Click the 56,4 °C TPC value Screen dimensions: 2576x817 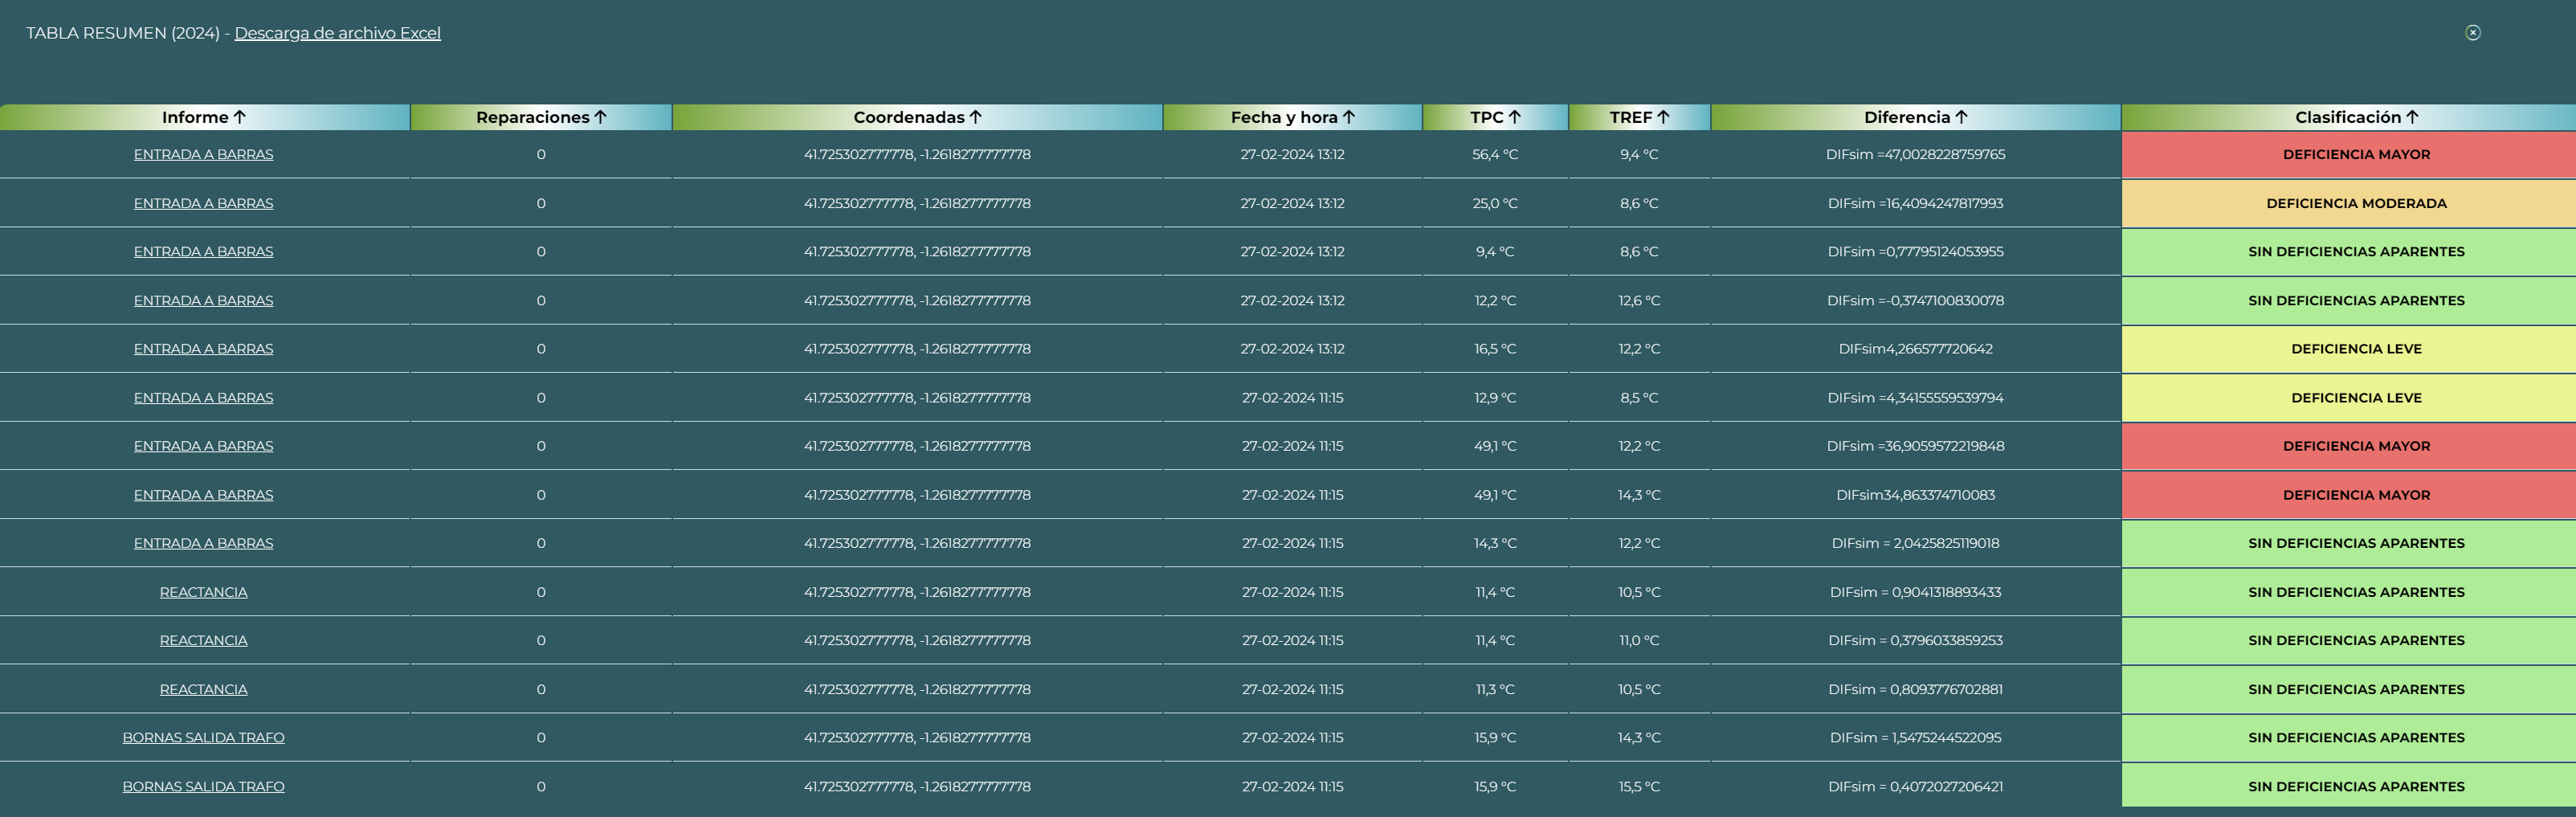coord(1494,155)
